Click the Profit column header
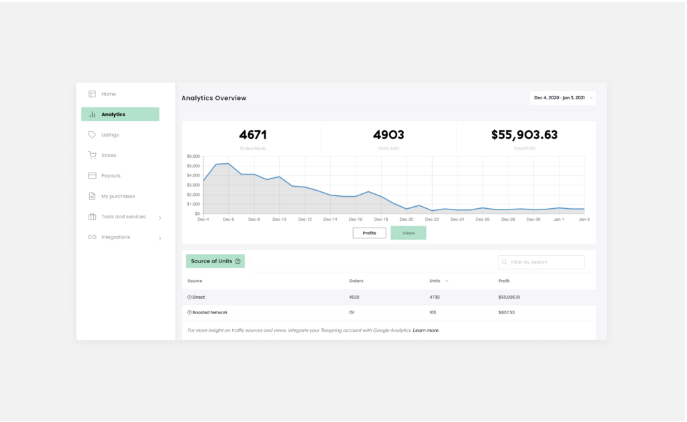This screenshot has width=687, height=422. 504,281
